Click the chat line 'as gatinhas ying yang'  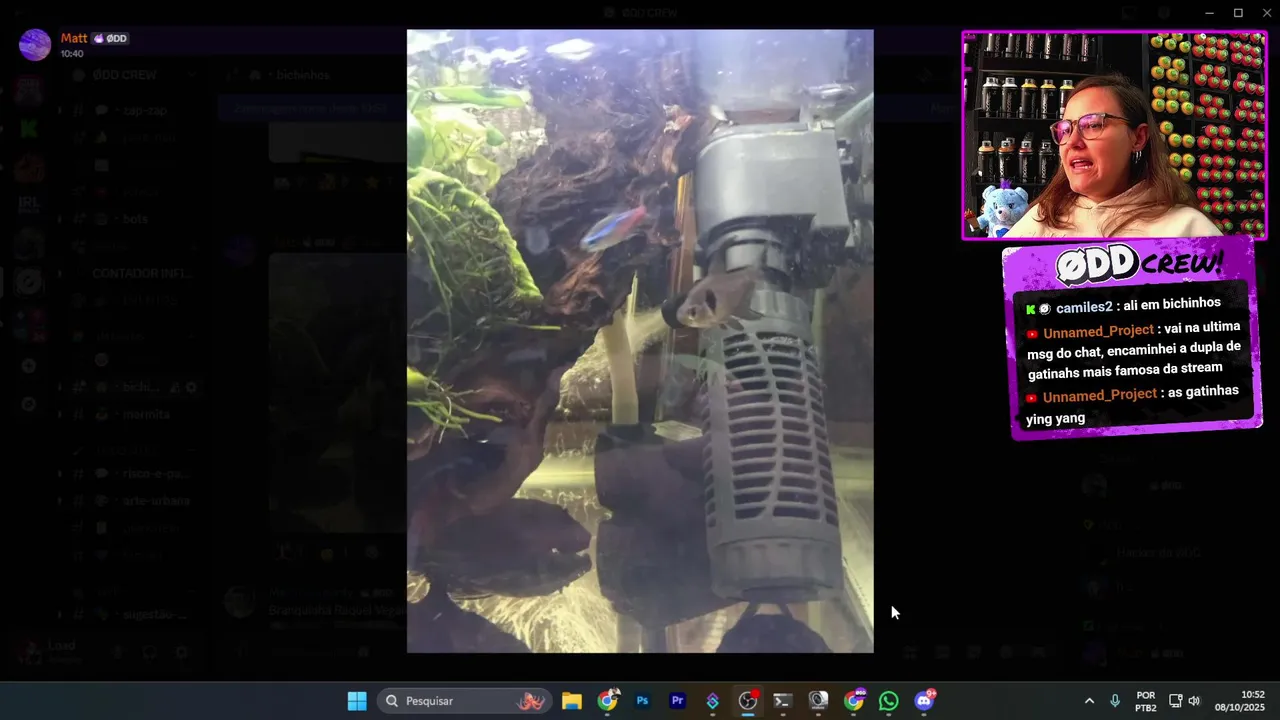pyautogui.click(x=1132, y=405)
